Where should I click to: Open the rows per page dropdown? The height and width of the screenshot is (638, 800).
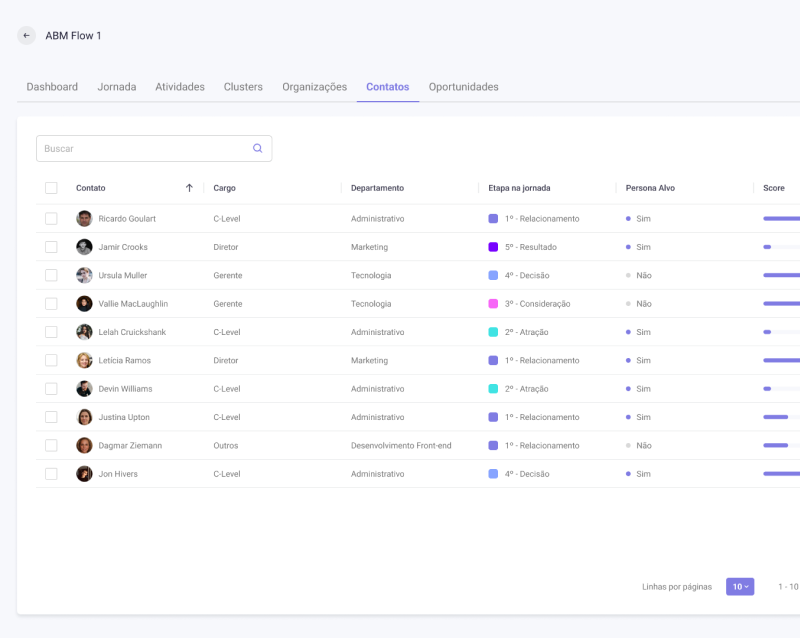tap(739, 587)
